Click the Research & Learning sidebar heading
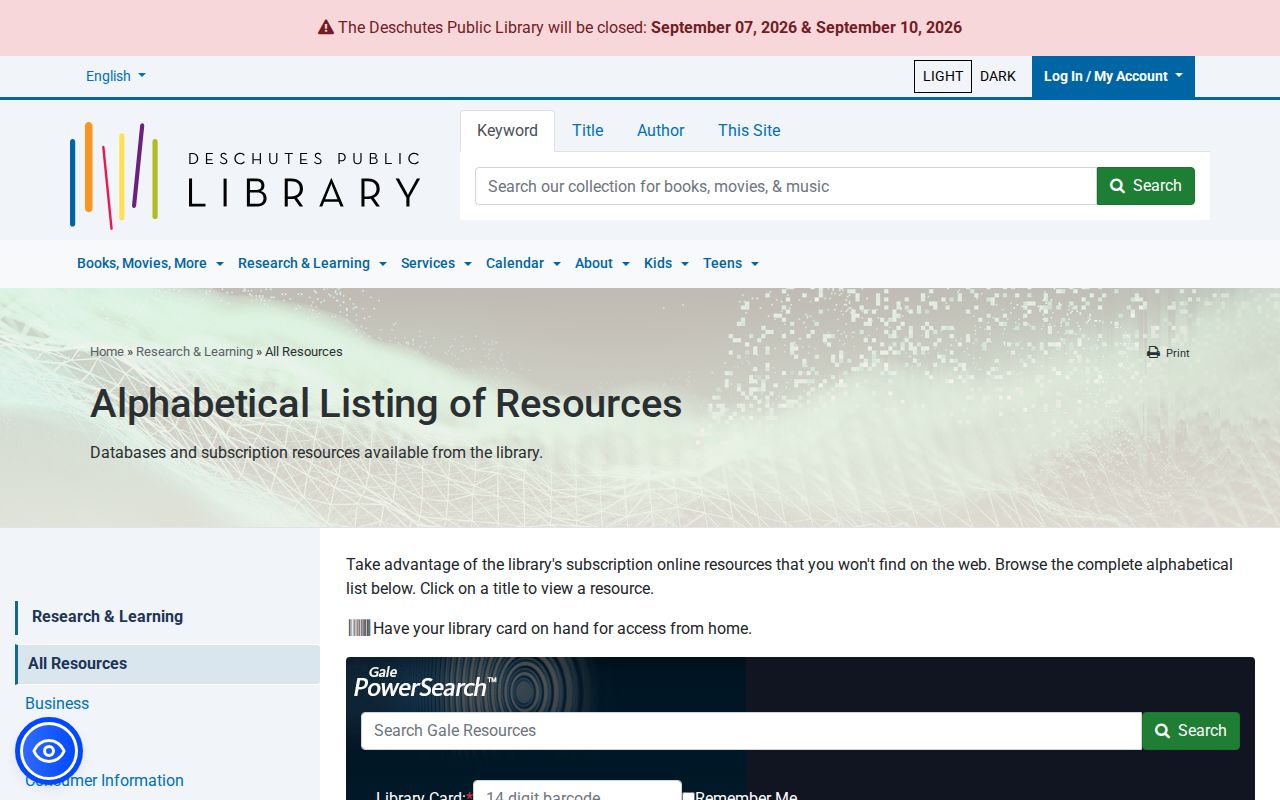 tap(107, 617)
